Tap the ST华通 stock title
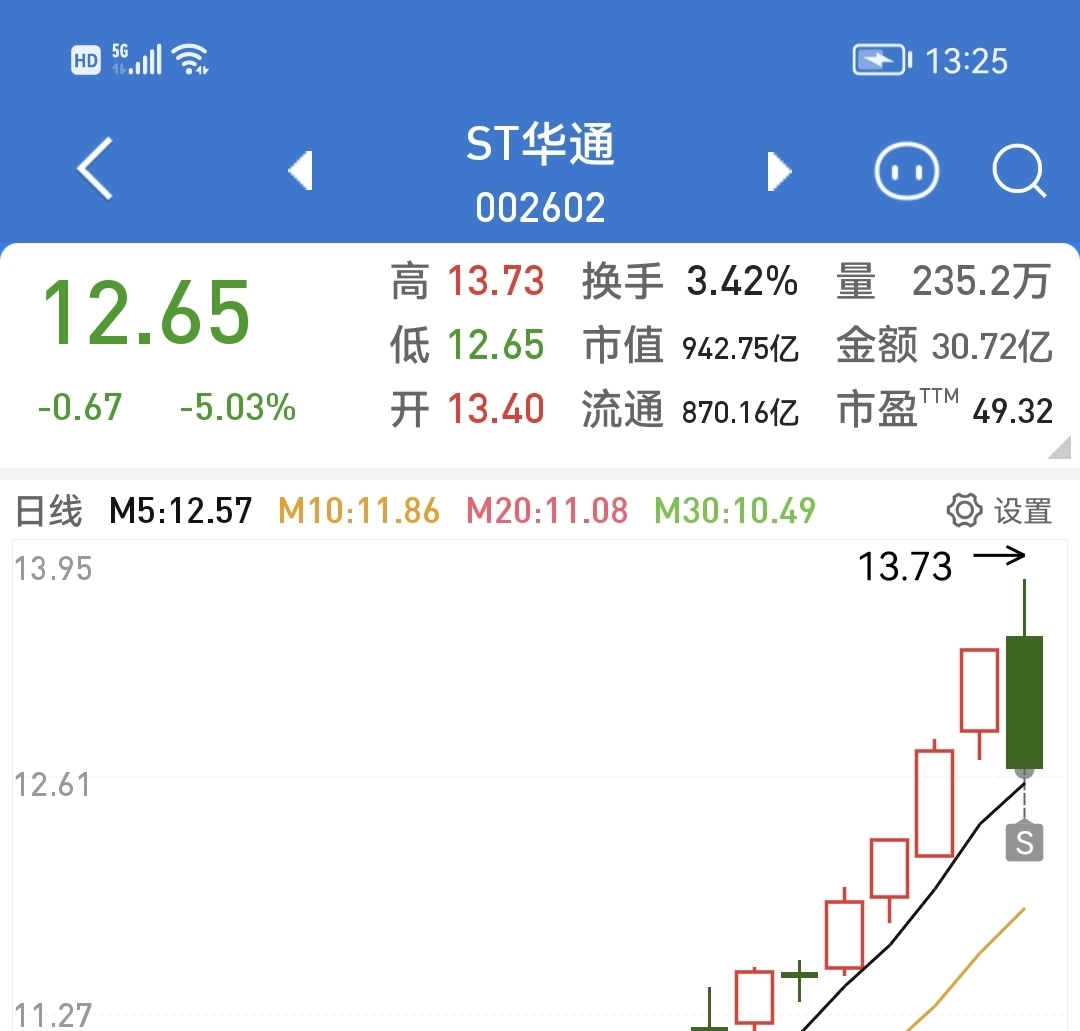This screenshot has width=1080, height=1031. [x=539, y=143]
